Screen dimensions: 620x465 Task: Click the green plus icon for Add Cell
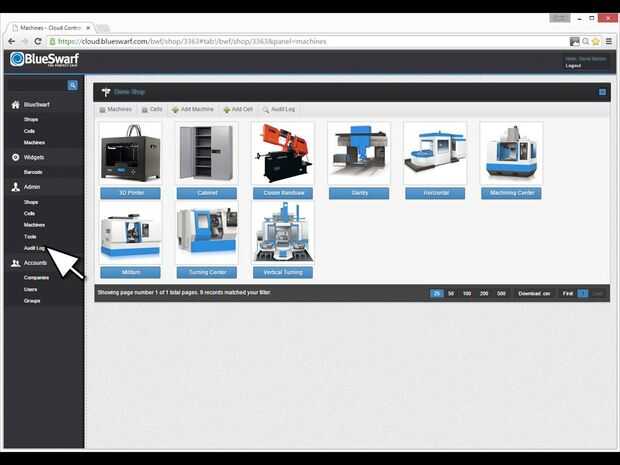(x=227, y=110)
